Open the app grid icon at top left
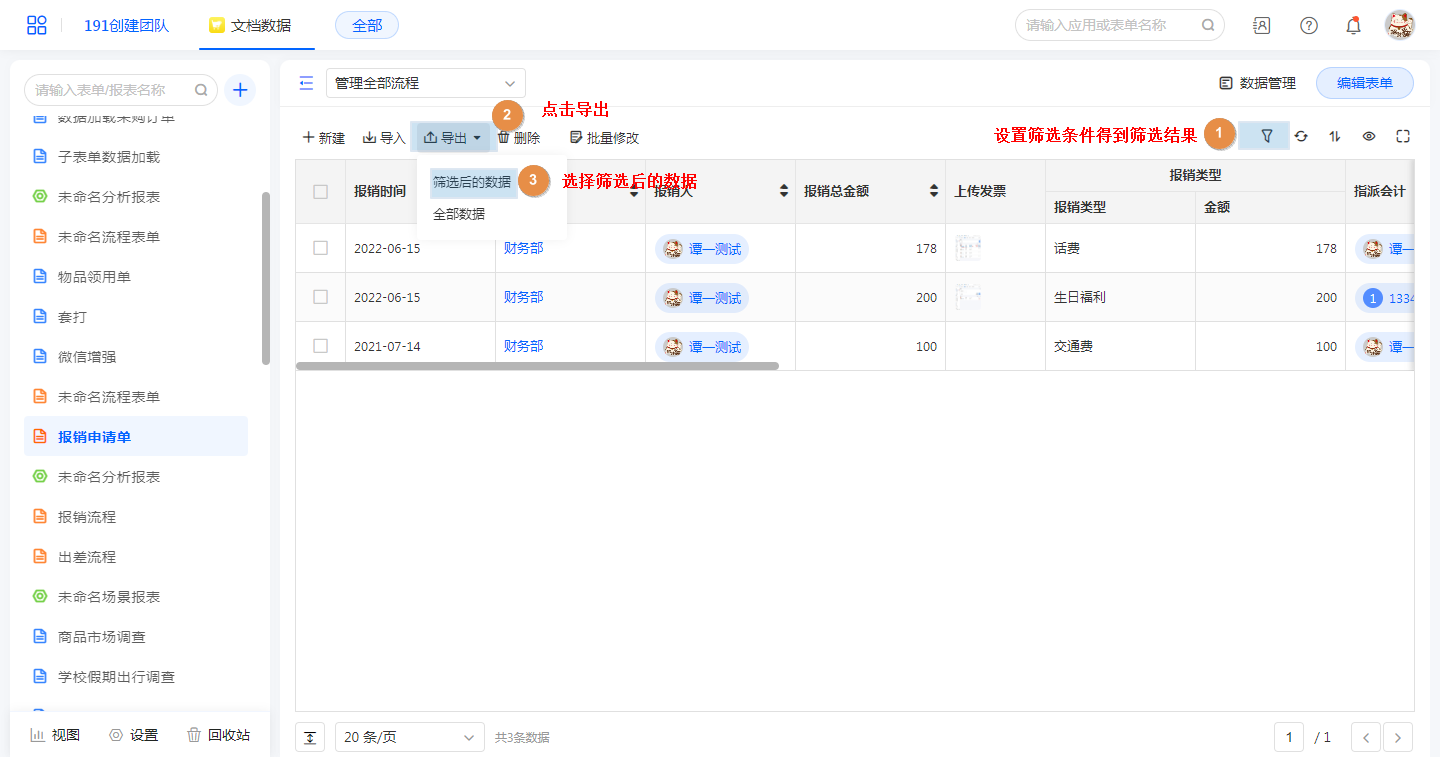The width and height of the screenshot is (1440, 757). point(37,26)
